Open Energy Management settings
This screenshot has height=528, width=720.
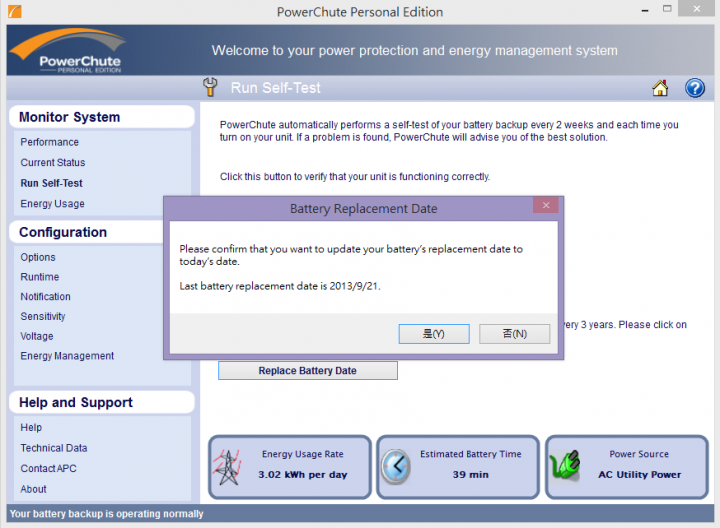(x=67, y=356)
